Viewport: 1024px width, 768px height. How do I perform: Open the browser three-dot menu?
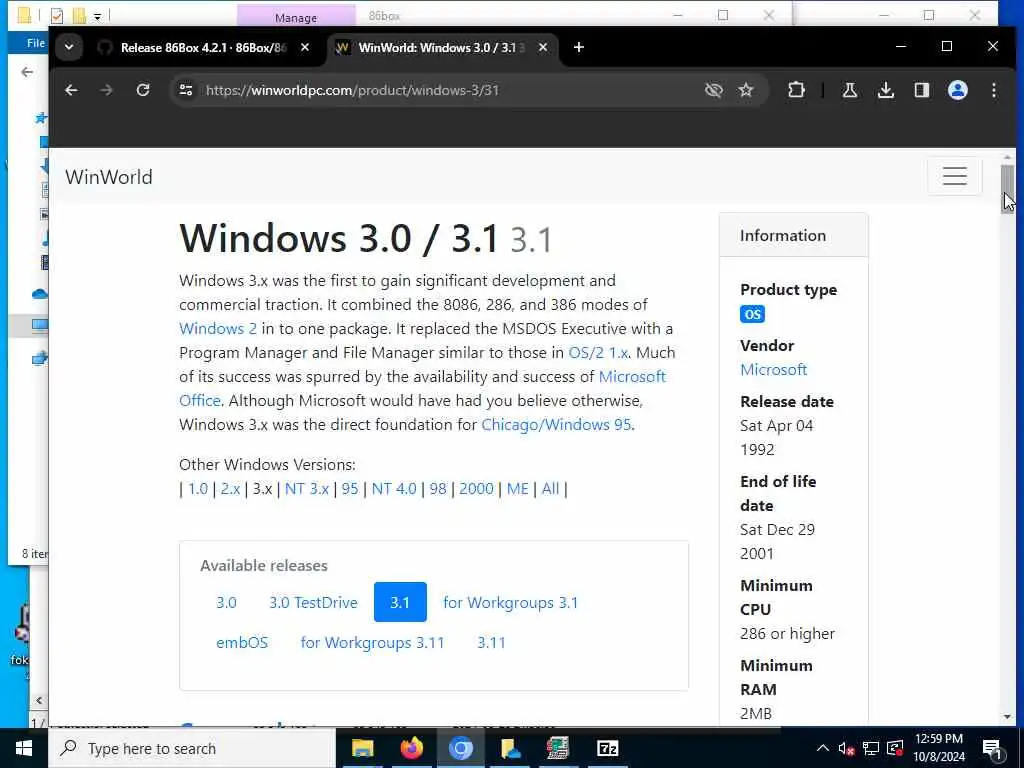[x=993, y=90]
